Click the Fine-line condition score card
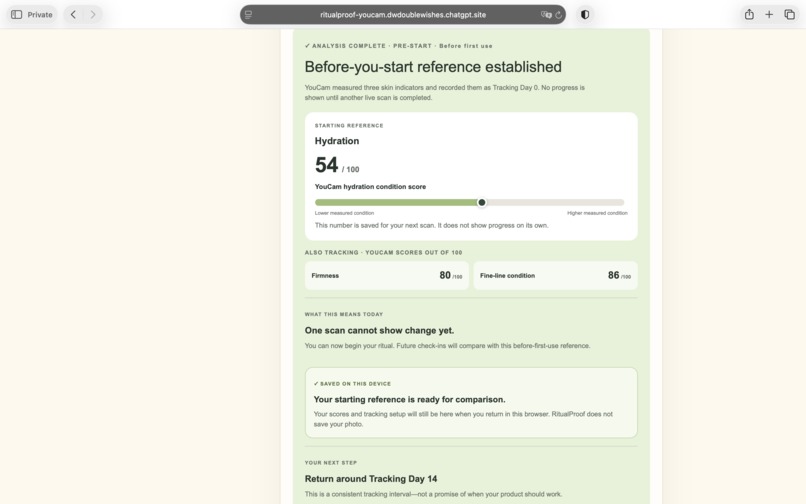This screenshot has width=806, height=504. [x=555, y=276]
